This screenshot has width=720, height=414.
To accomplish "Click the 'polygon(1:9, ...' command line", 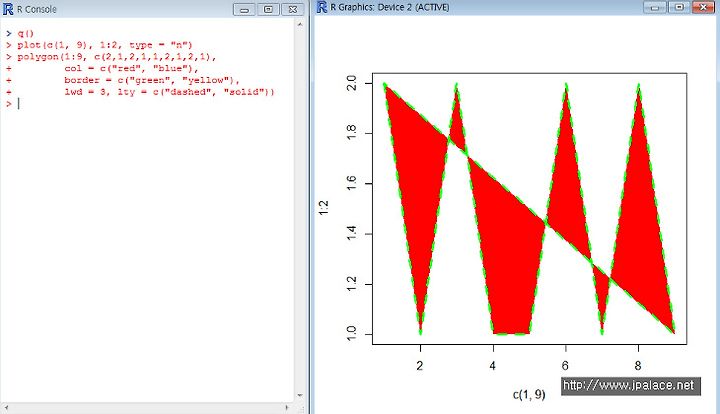I will 117,56.
